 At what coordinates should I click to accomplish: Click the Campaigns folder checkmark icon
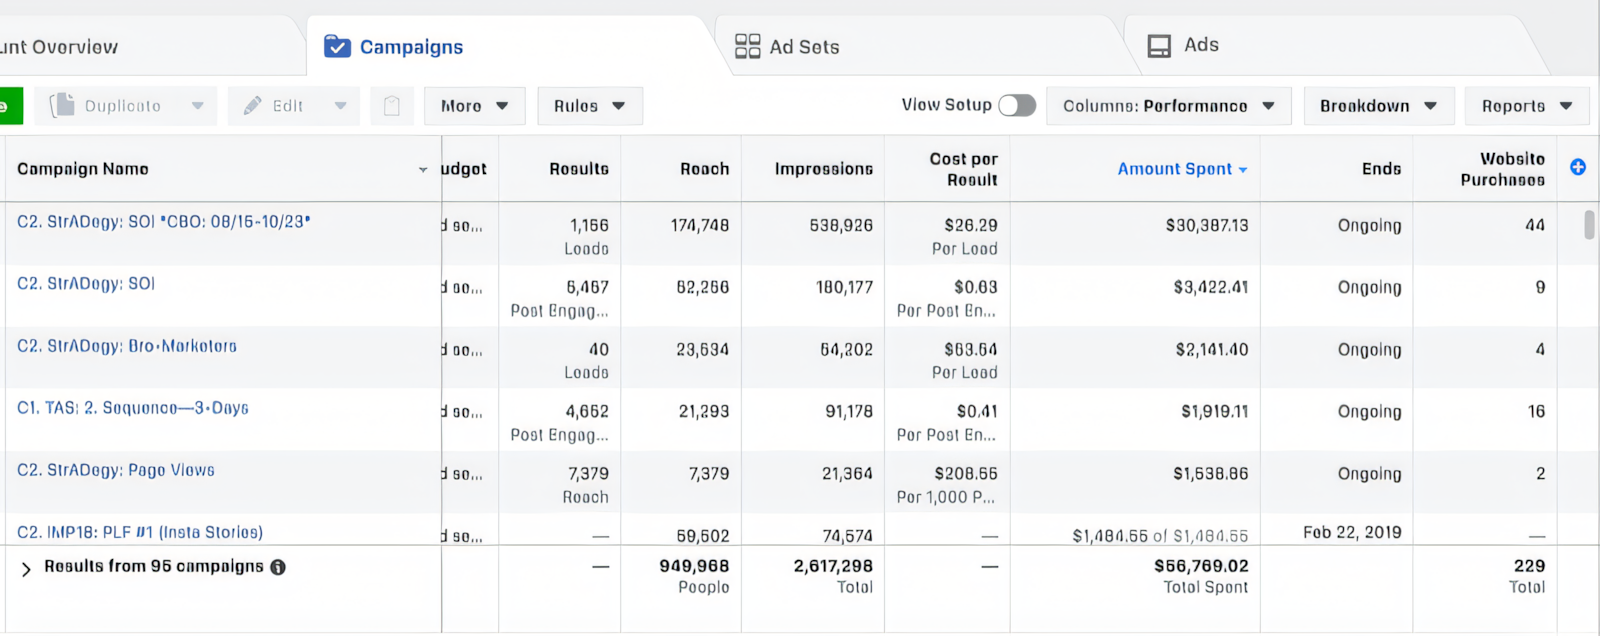click(x=337, y=47)
